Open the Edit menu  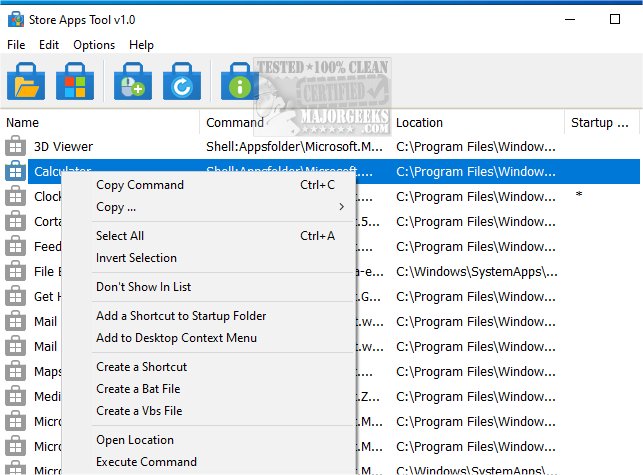click(49, 45)
